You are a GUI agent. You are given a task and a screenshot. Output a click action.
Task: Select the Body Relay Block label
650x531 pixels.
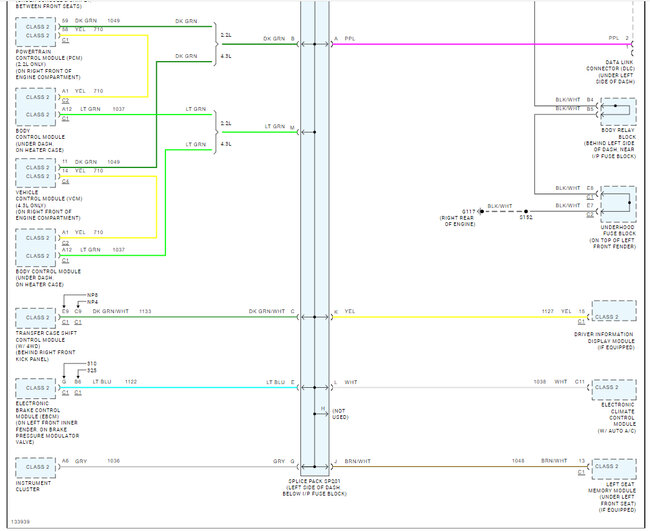tap(610, 143)
